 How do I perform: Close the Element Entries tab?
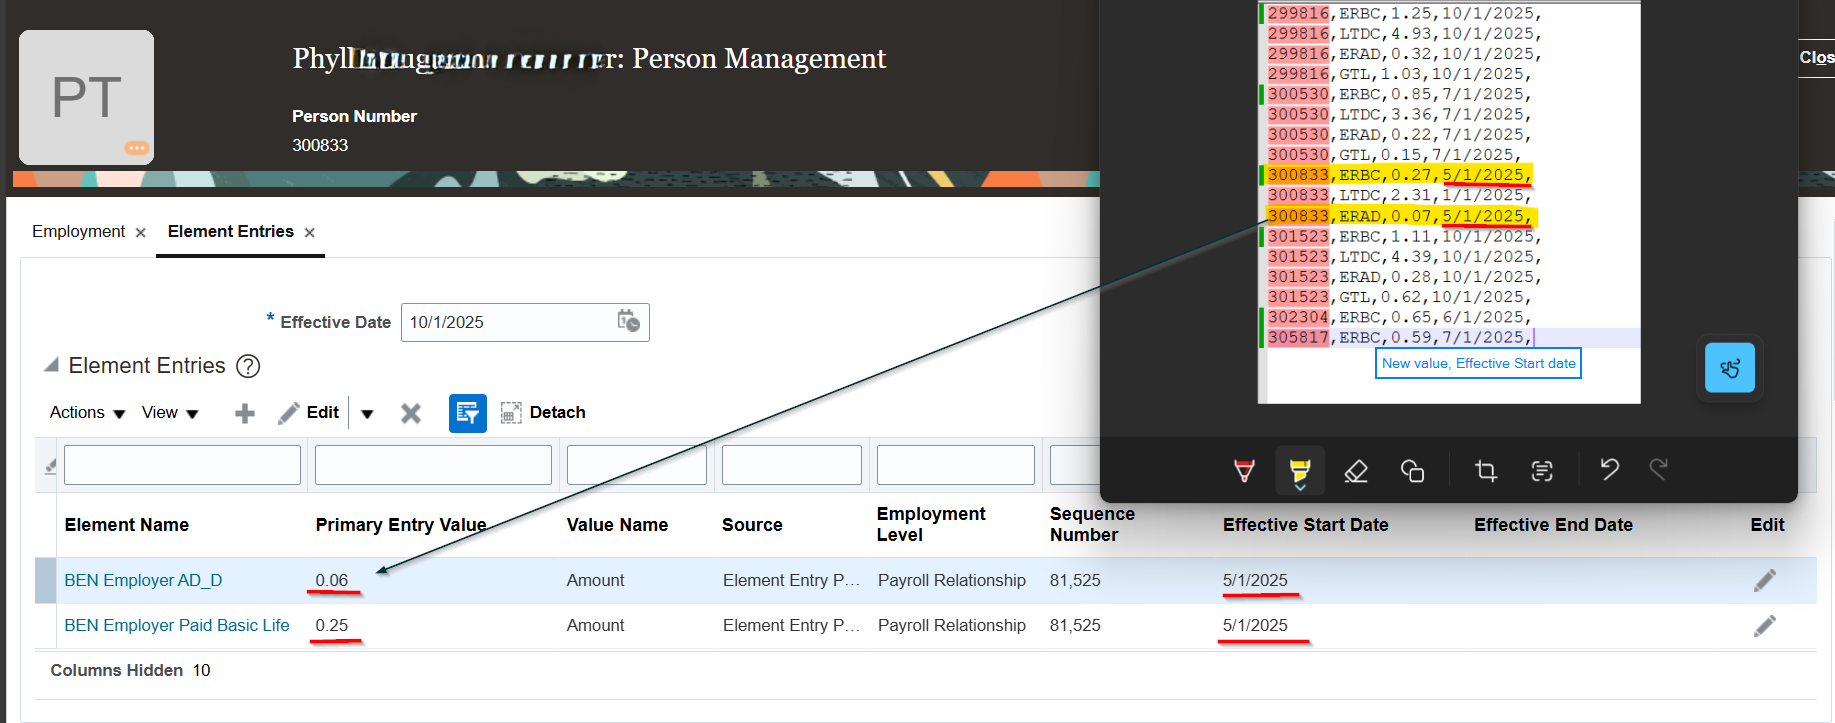pos(310,233)
